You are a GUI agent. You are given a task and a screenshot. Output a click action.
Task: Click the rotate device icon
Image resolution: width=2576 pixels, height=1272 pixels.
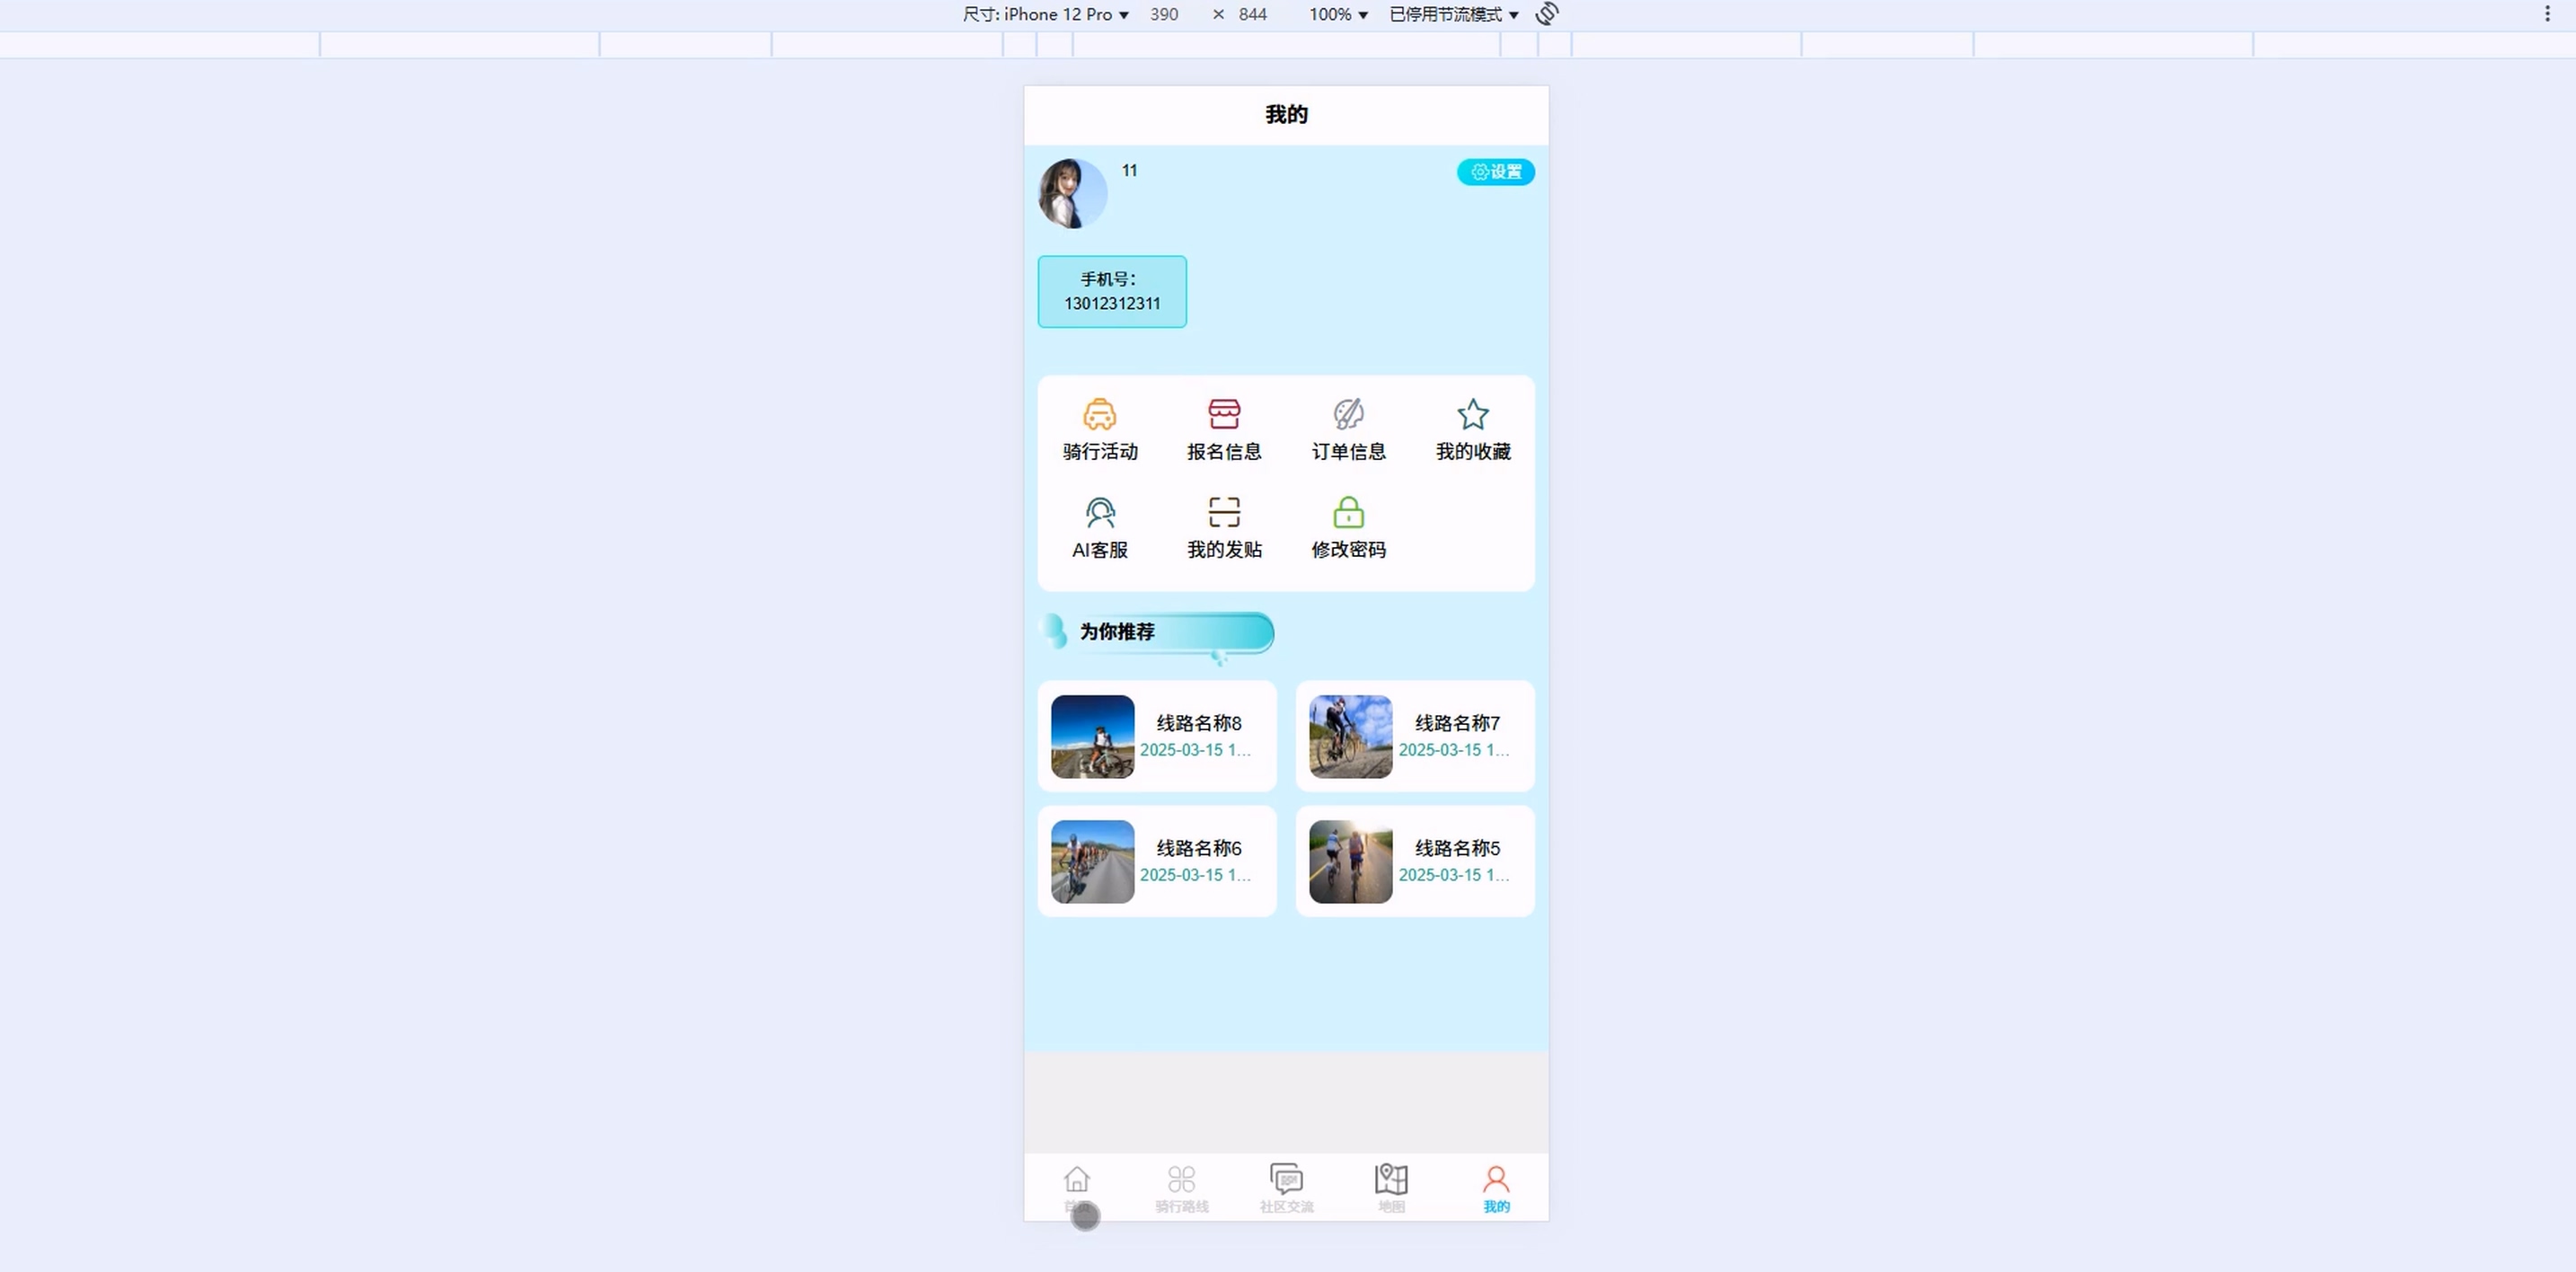click(x=1547, y=14)
